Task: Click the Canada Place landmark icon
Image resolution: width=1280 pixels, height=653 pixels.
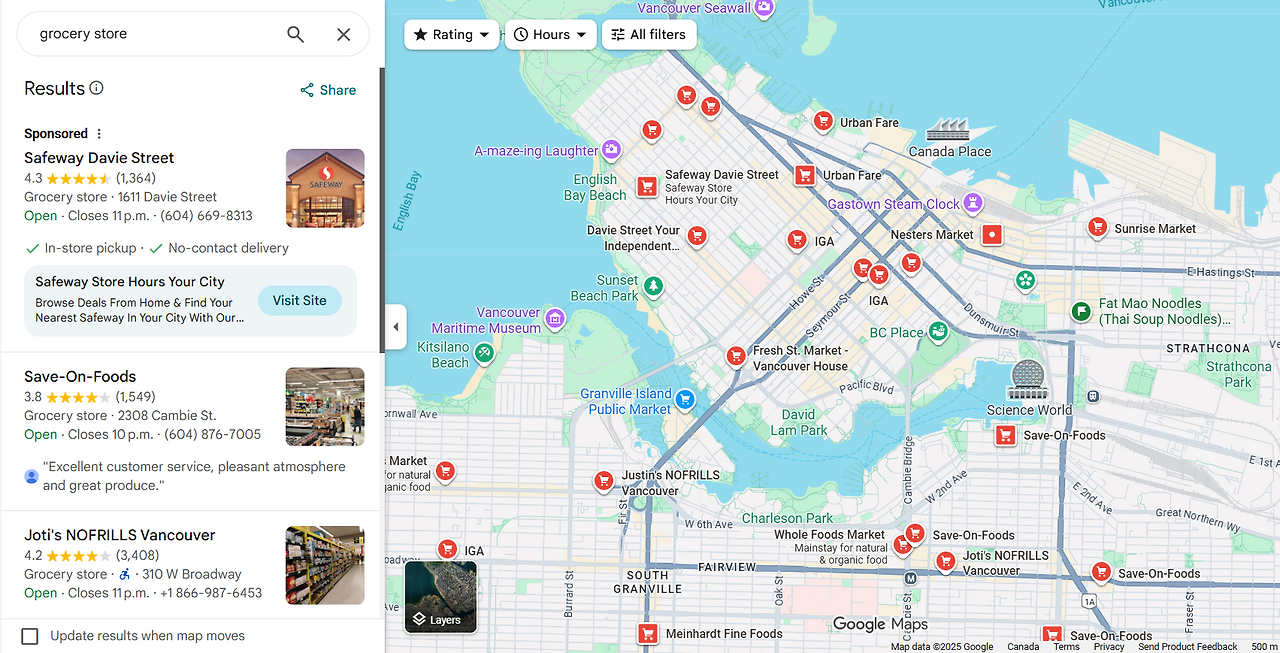Action: [948, 129]
